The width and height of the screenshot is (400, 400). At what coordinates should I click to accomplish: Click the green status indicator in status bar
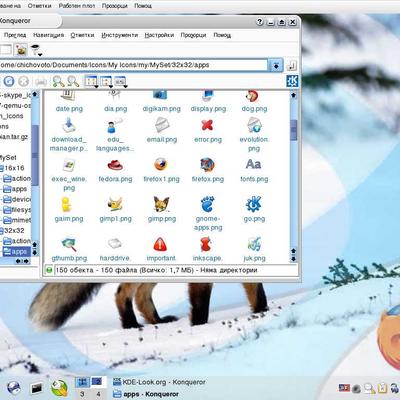(49, 270)
